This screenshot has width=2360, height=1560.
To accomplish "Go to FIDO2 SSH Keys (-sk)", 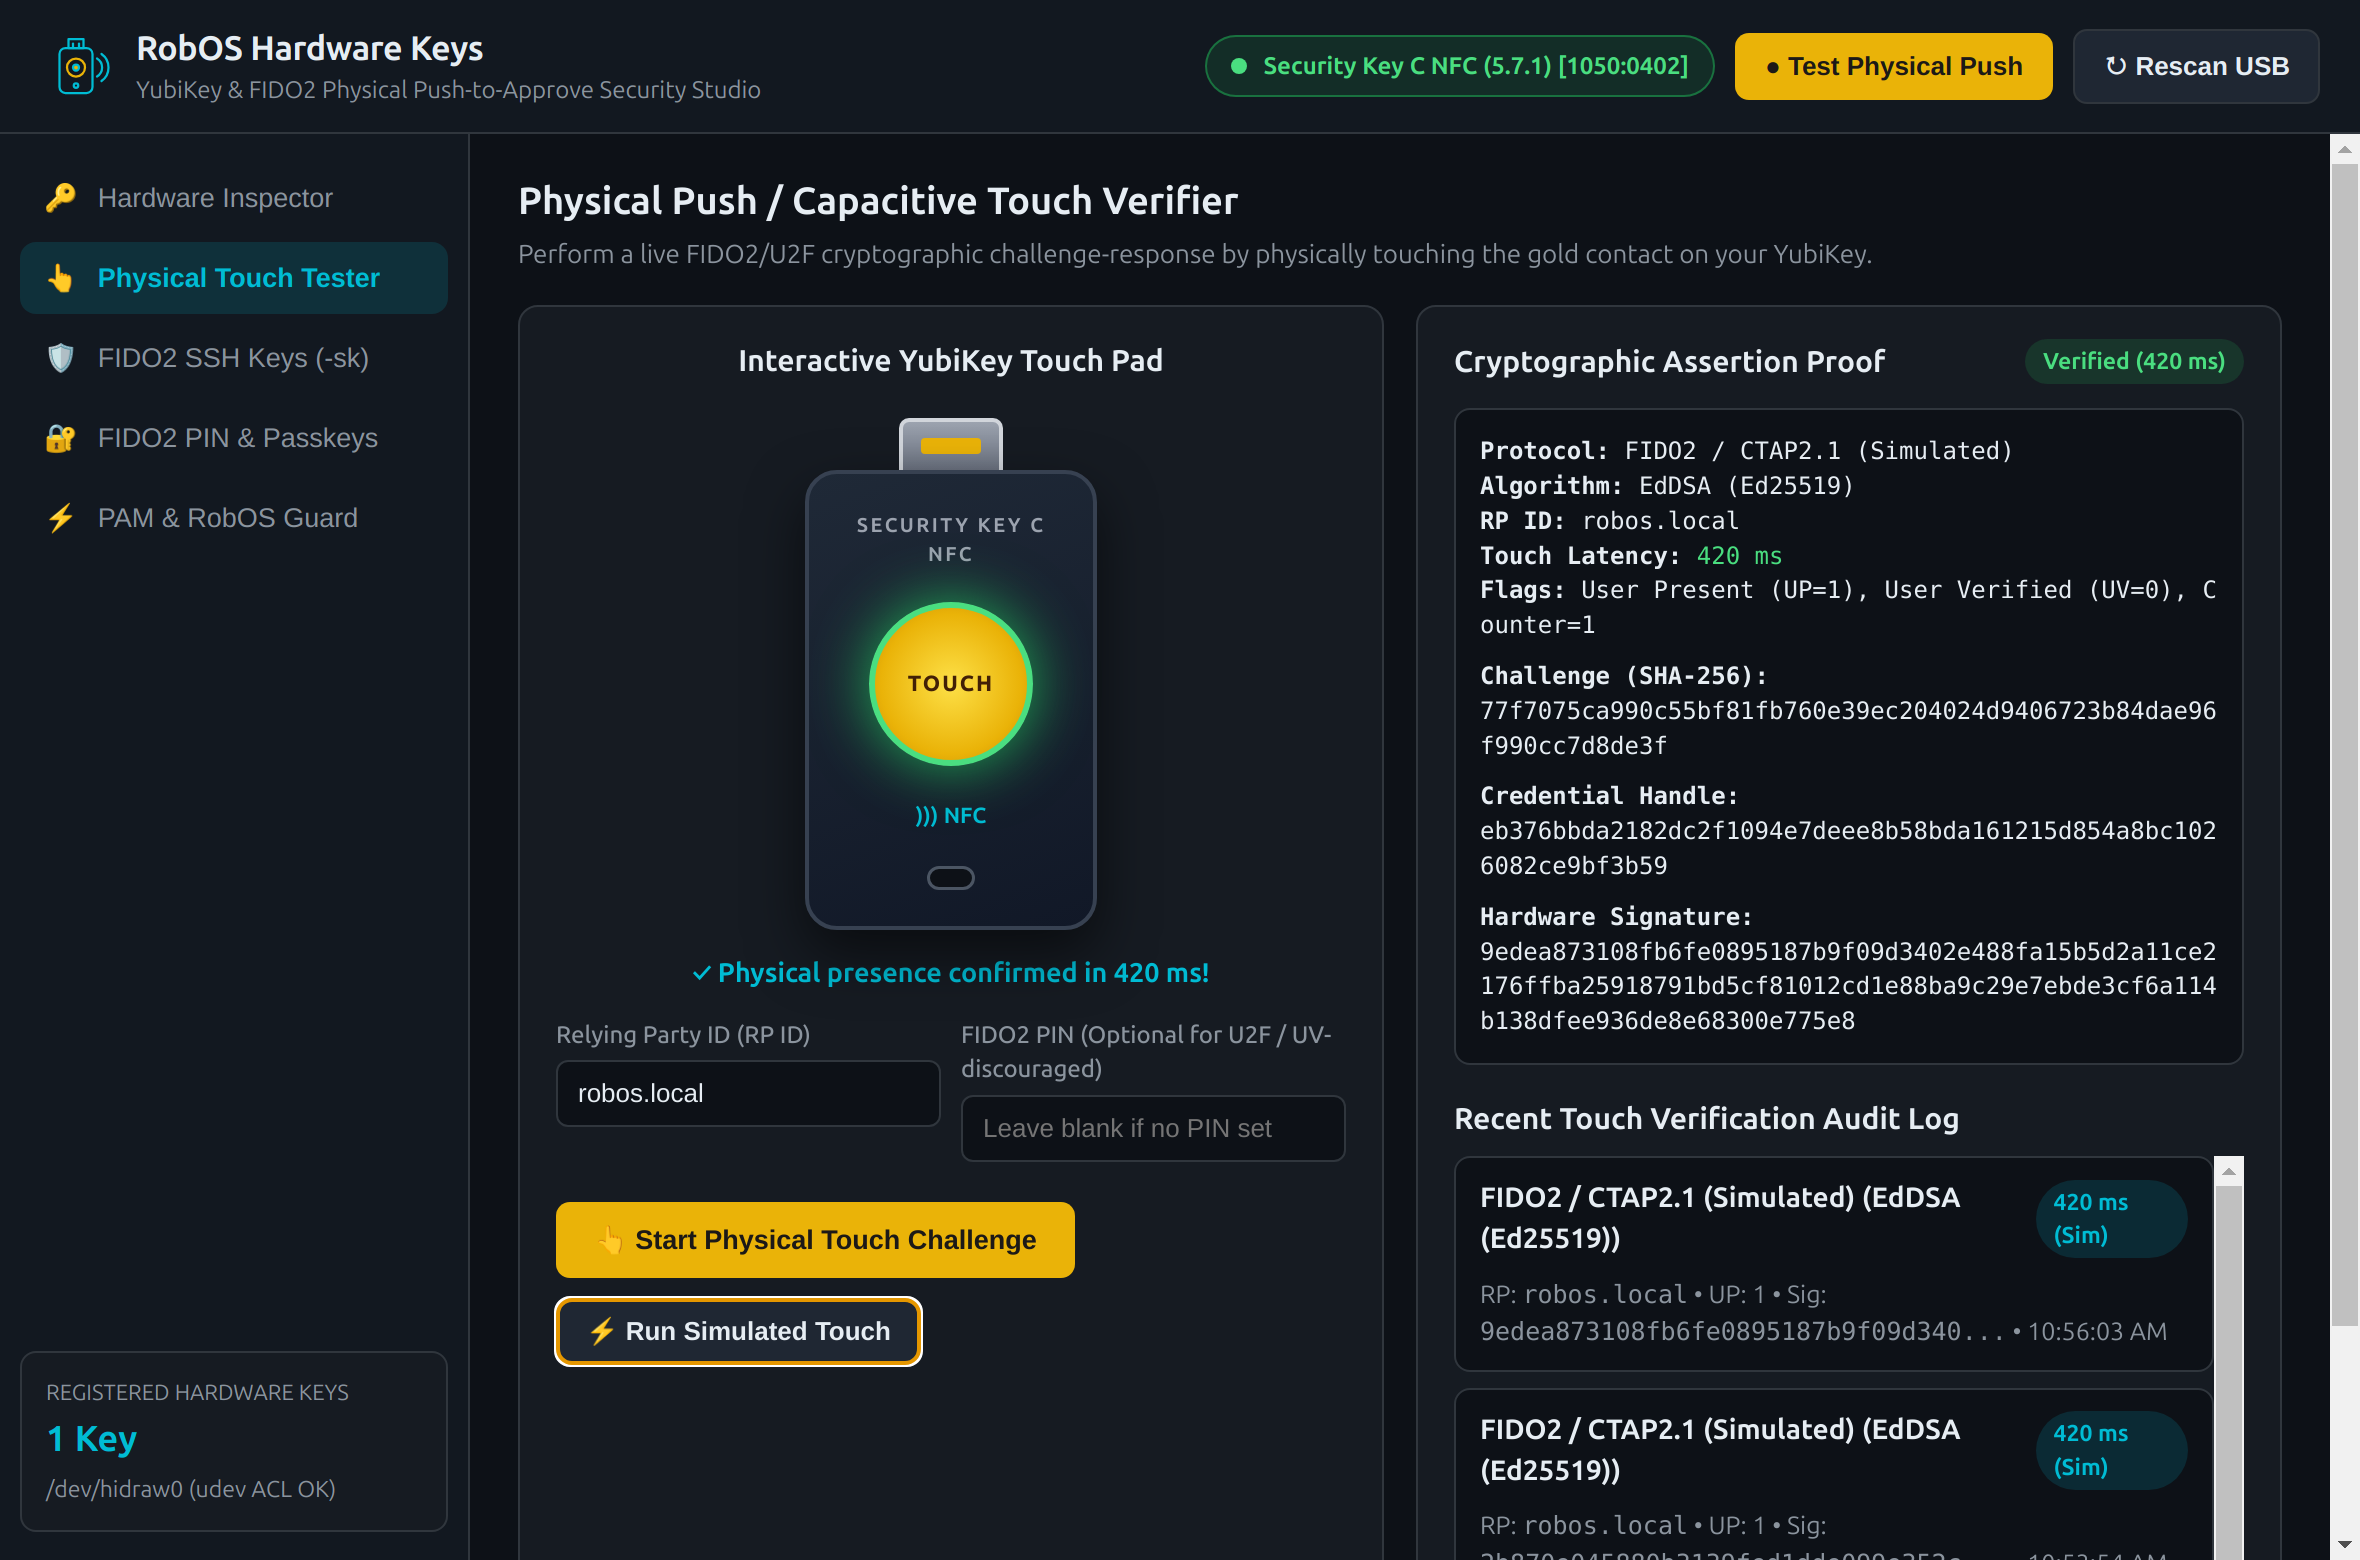I will click(x=234, y=358).
